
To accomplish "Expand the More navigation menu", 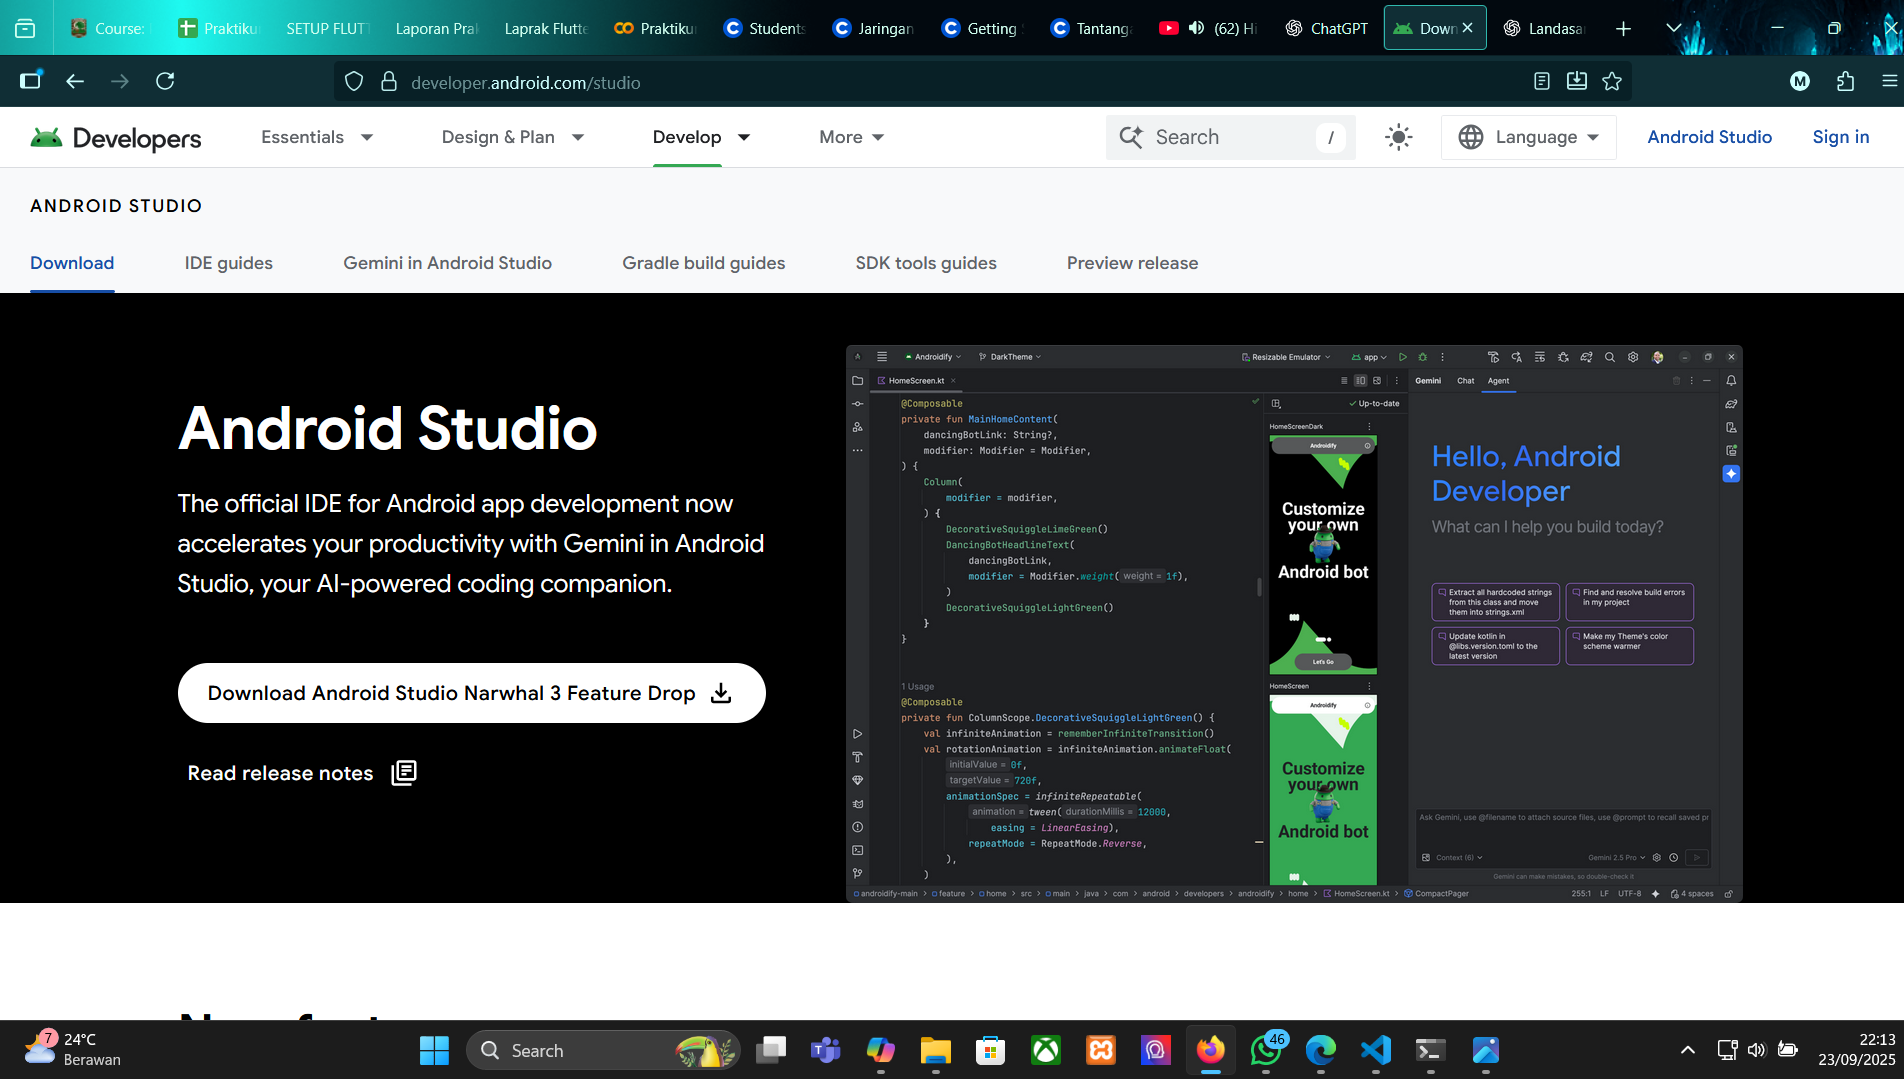I will click(850, 137).
